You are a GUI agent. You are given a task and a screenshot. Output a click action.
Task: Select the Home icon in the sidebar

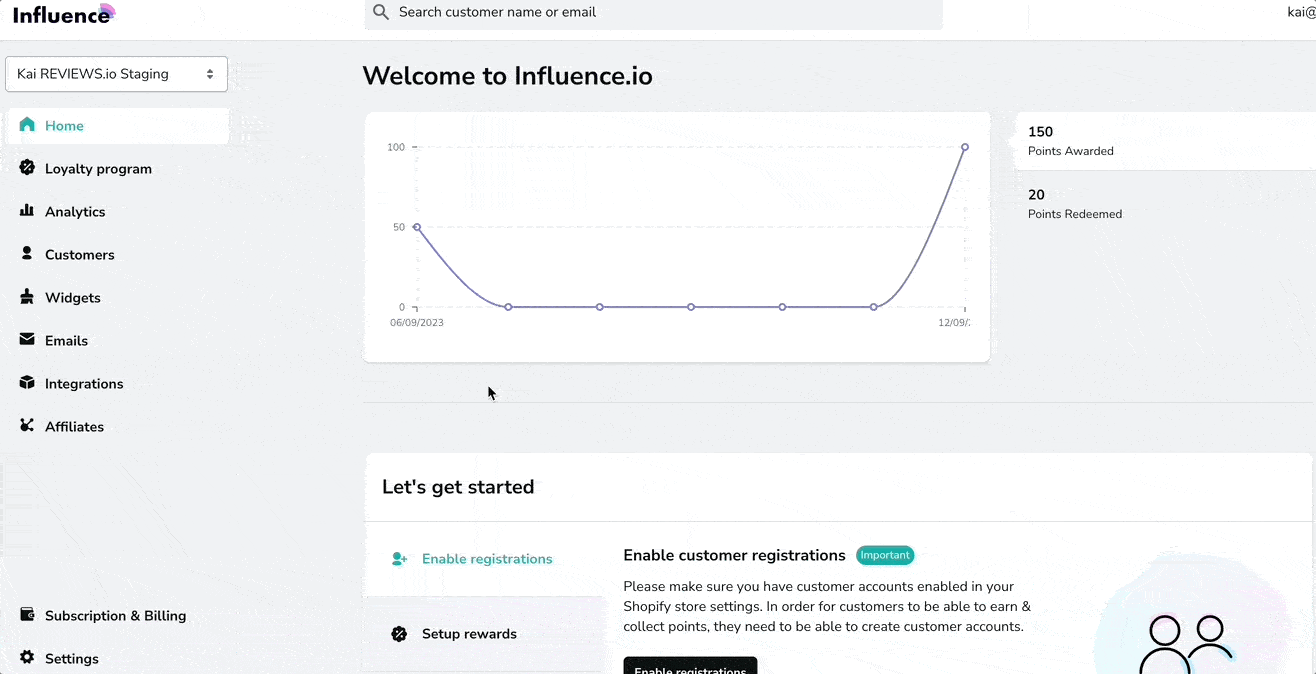coord(27,125)
